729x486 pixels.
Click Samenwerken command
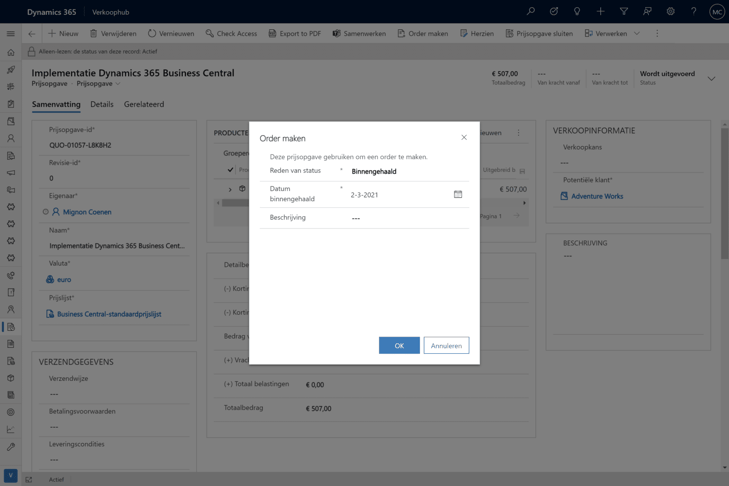359,33
